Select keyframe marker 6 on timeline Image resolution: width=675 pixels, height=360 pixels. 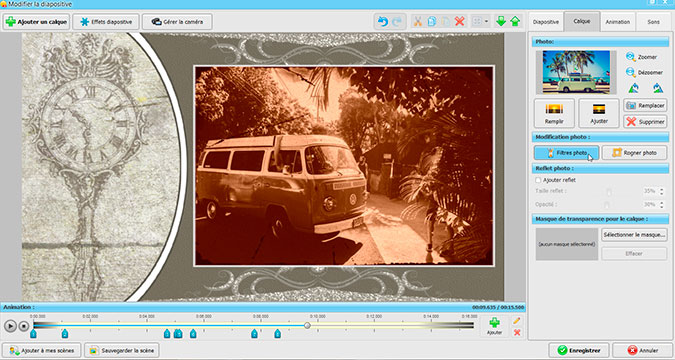(193, 333)
